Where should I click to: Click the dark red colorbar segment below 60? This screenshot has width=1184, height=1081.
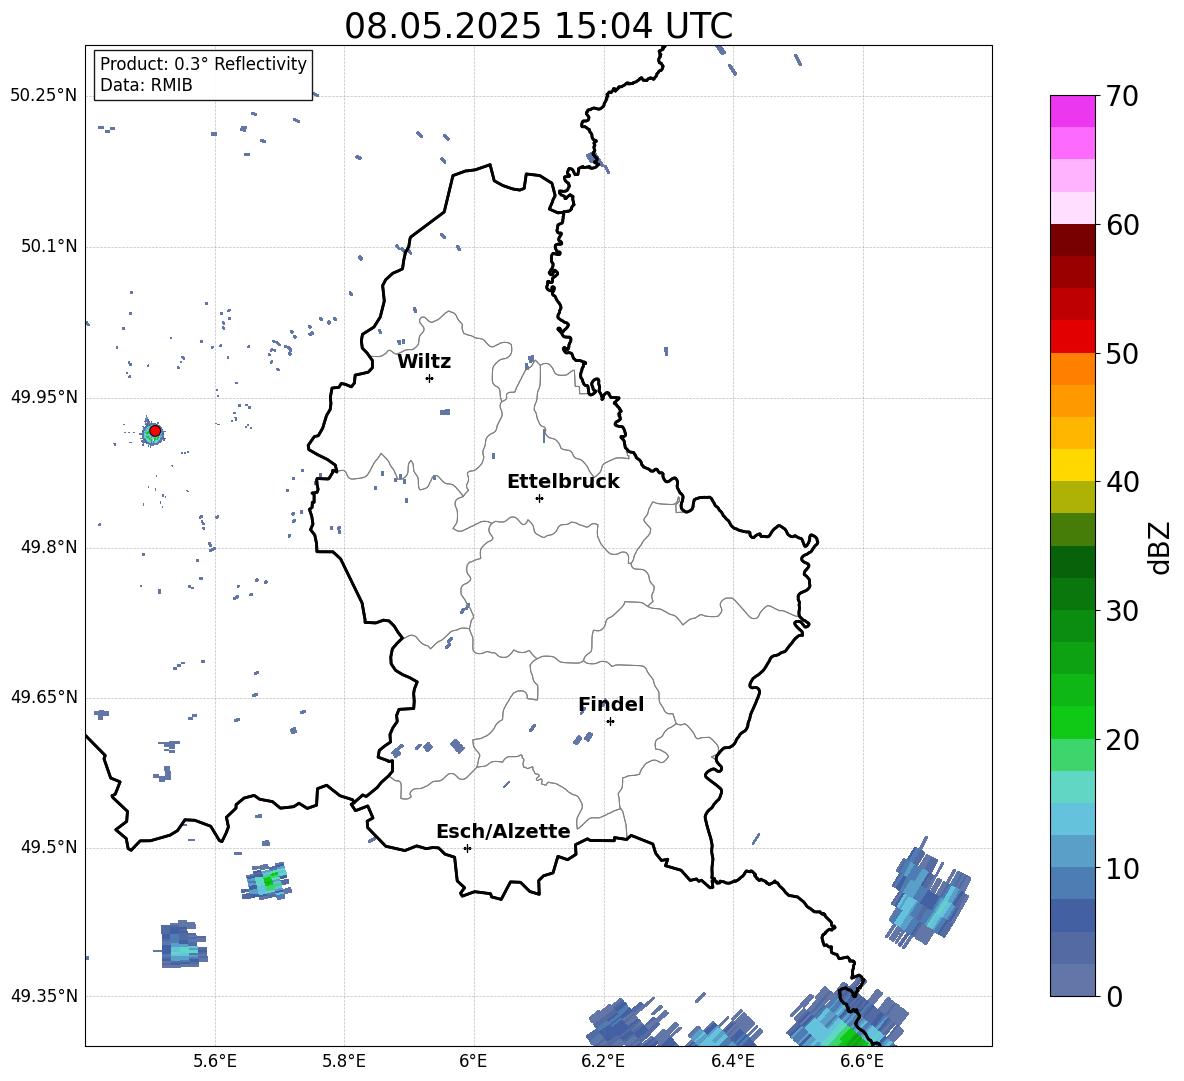tap(1072, 240)
